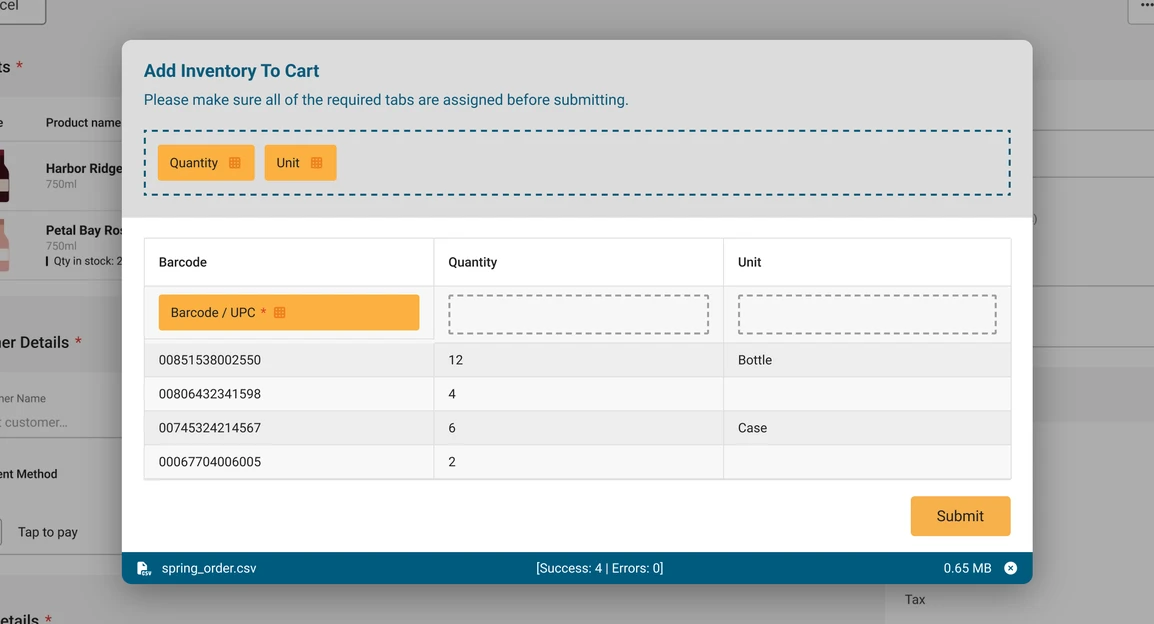Click the Quantity column header
The height and width of the screenshot is (624, 1154).
pos(578,262)
